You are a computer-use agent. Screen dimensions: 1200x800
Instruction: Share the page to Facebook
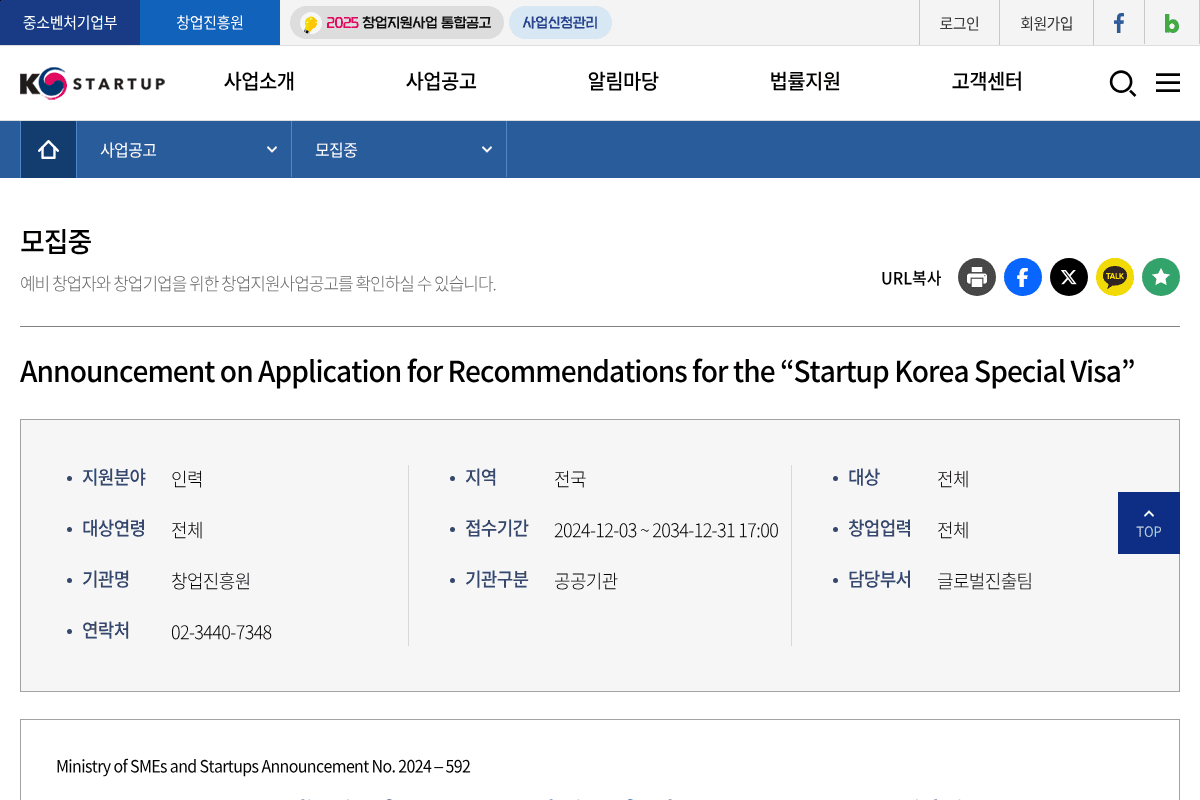(x=1022, y=277)
